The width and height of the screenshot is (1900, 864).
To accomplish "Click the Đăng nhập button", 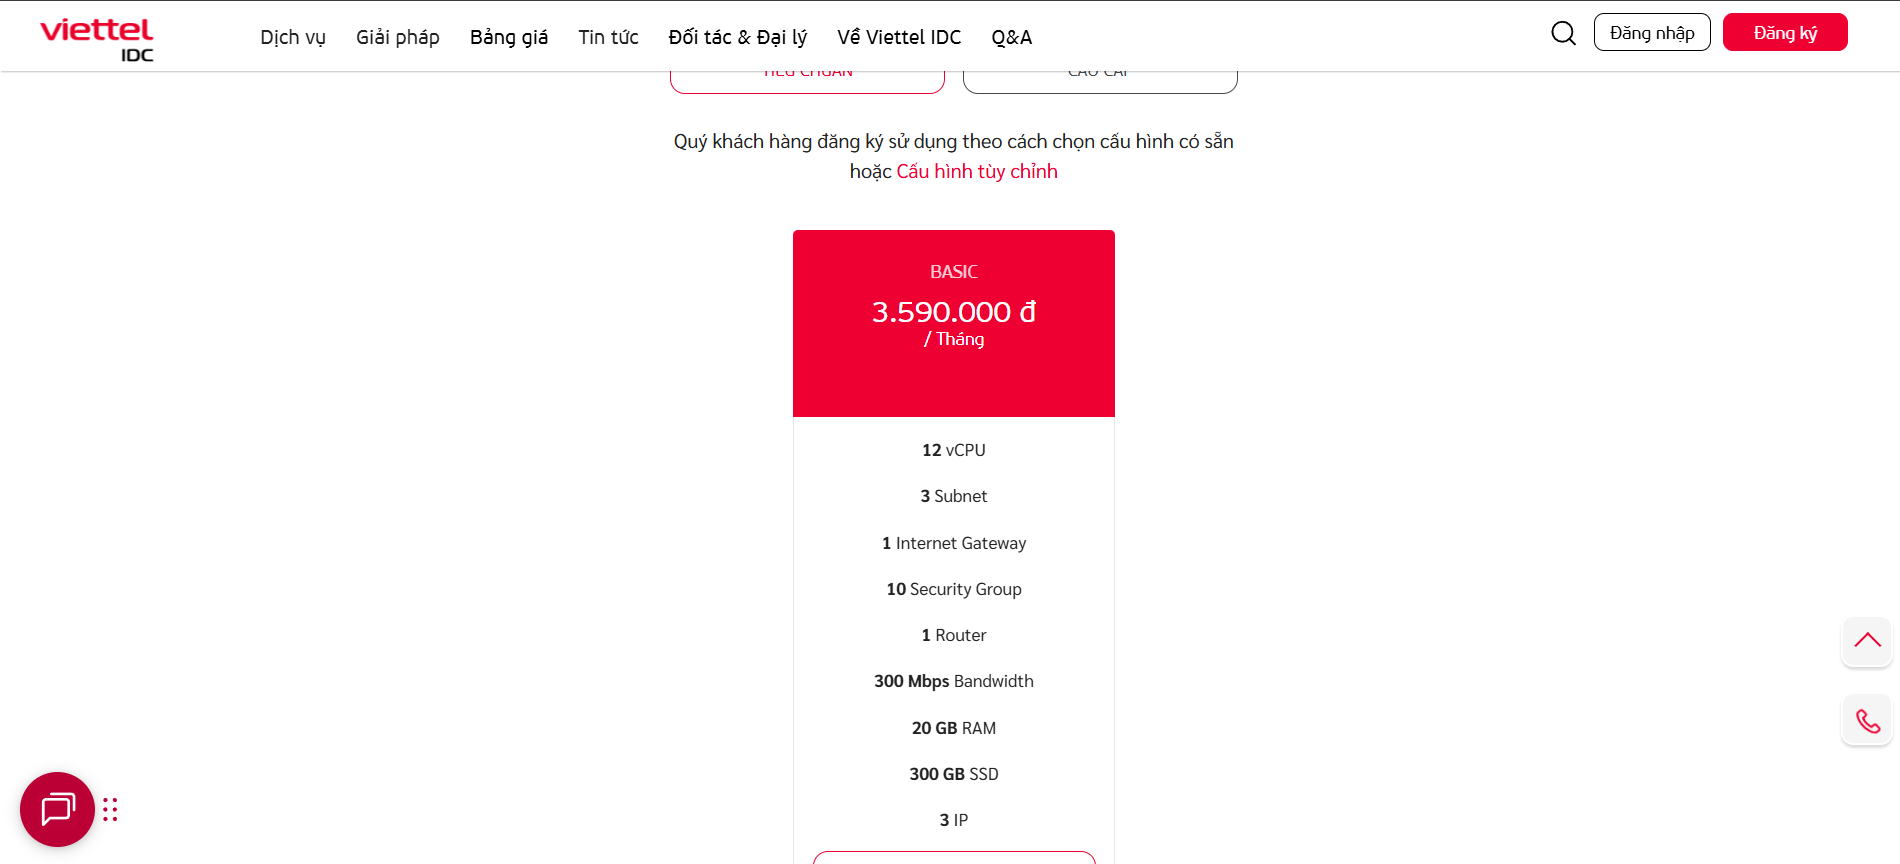I will [x=1652, y=33].
